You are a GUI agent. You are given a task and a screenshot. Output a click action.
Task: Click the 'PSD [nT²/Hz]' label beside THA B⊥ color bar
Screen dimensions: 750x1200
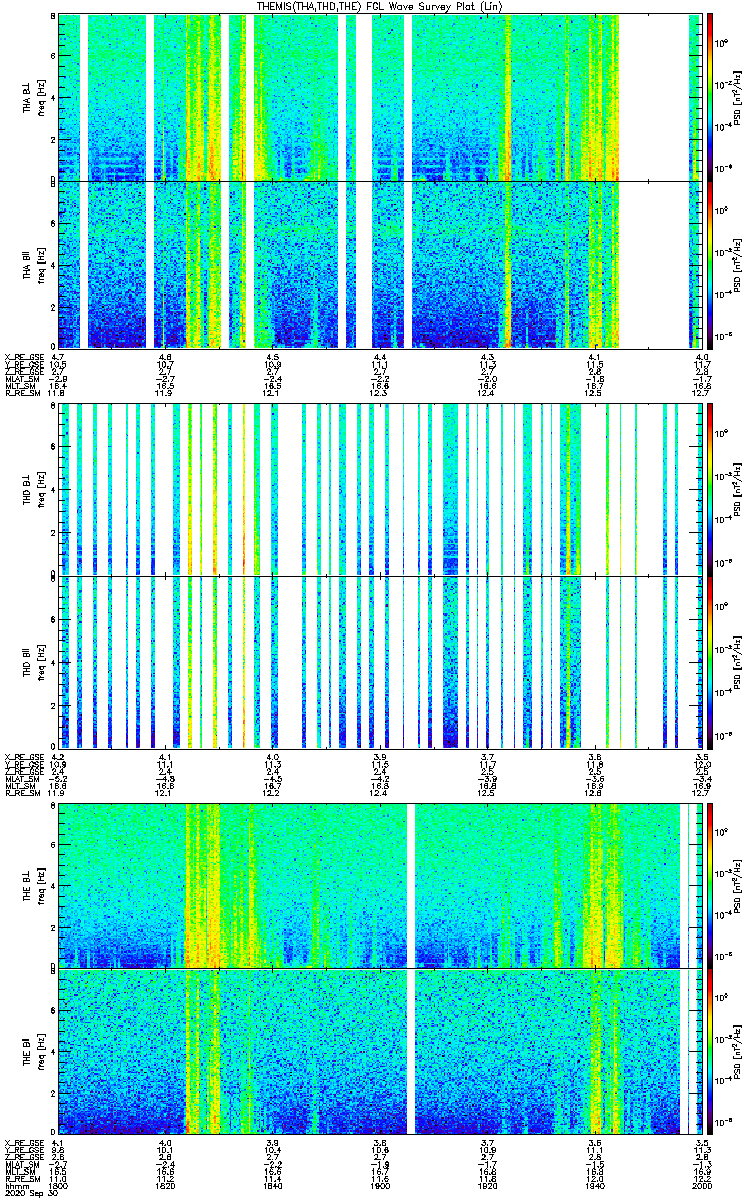coord(736,98)
